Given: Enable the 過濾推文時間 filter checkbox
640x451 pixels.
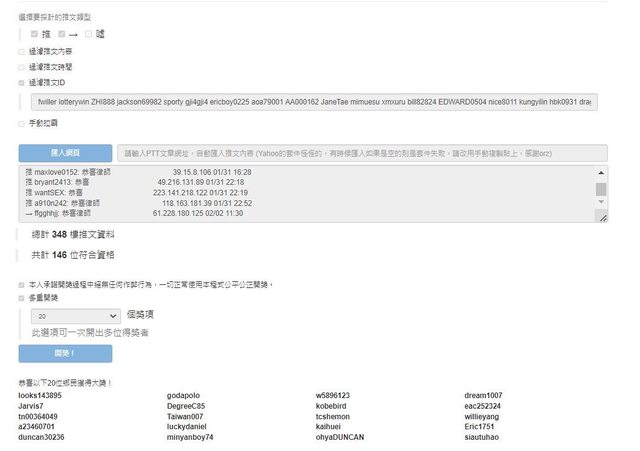Looking at the screenshot, I should [x=22, y=67].
